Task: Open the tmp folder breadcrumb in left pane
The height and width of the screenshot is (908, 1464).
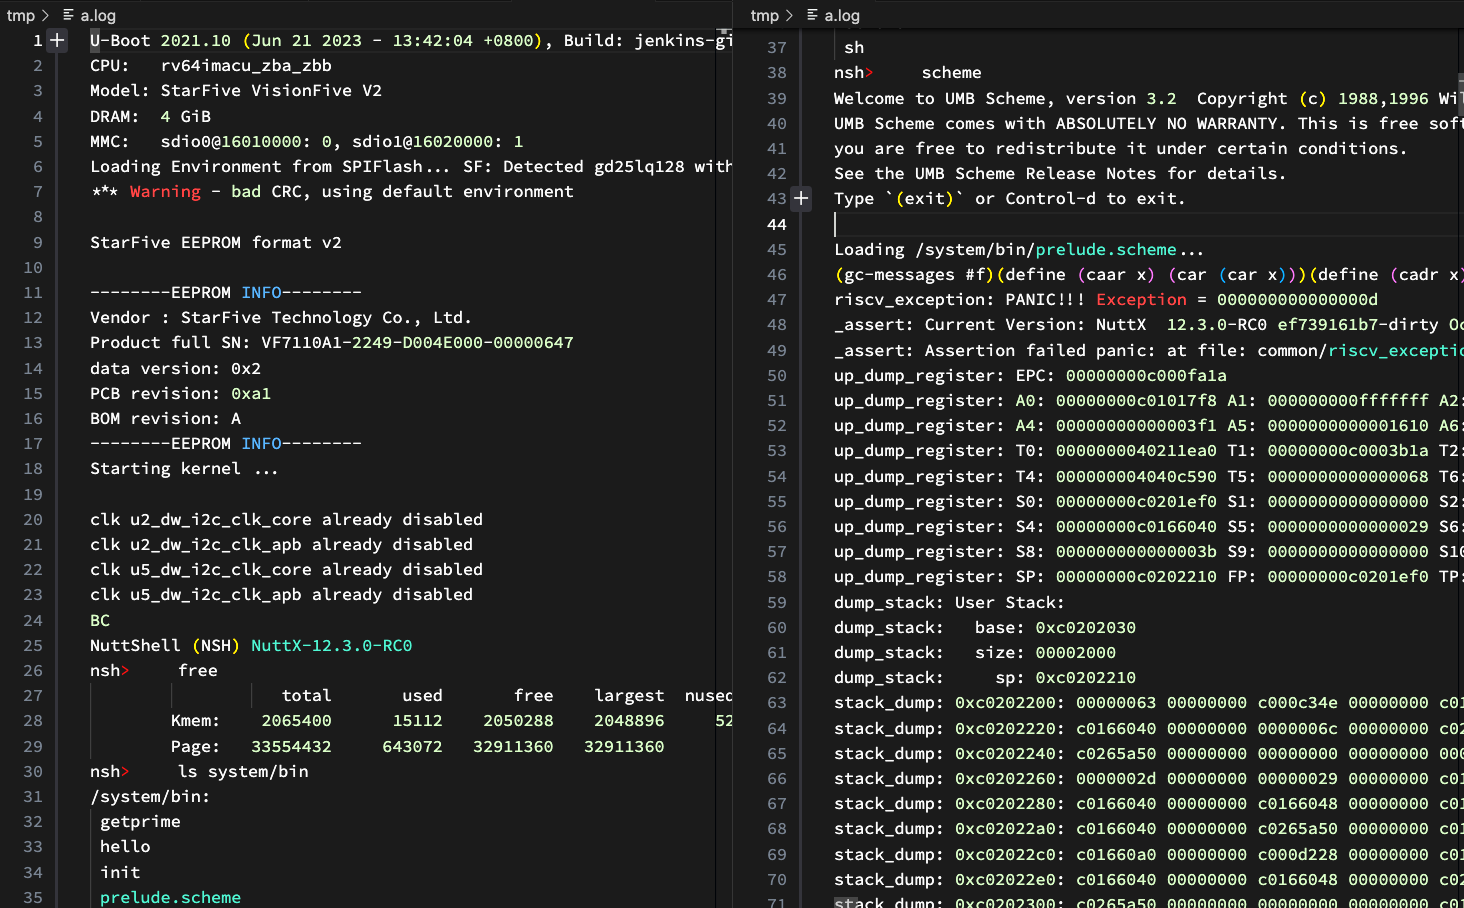Action: 20,16
